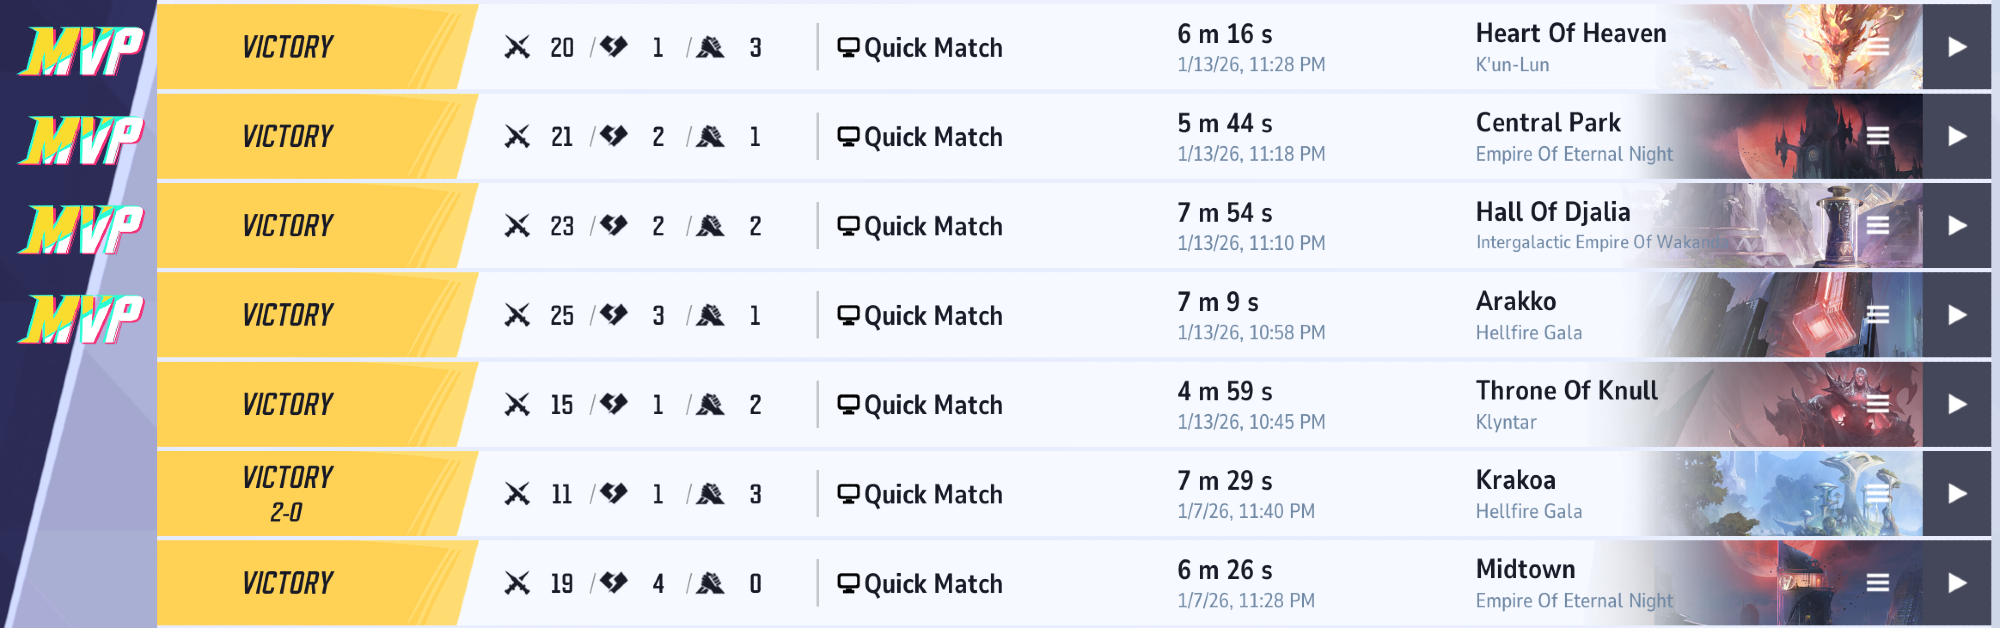This screenshot has height=628, width=2000.
Task: Click the Victory banner for the Midtown match
Action: (x=288, y=583)
